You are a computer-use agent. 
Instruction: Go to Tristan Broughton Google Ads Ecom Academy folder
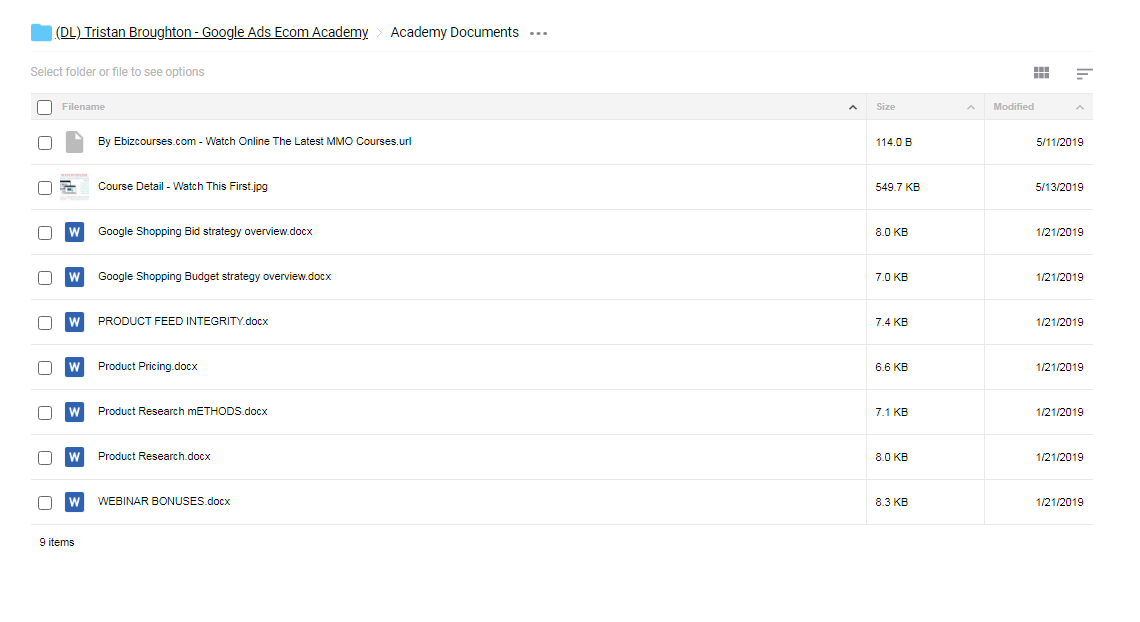[x=212, y=33]
